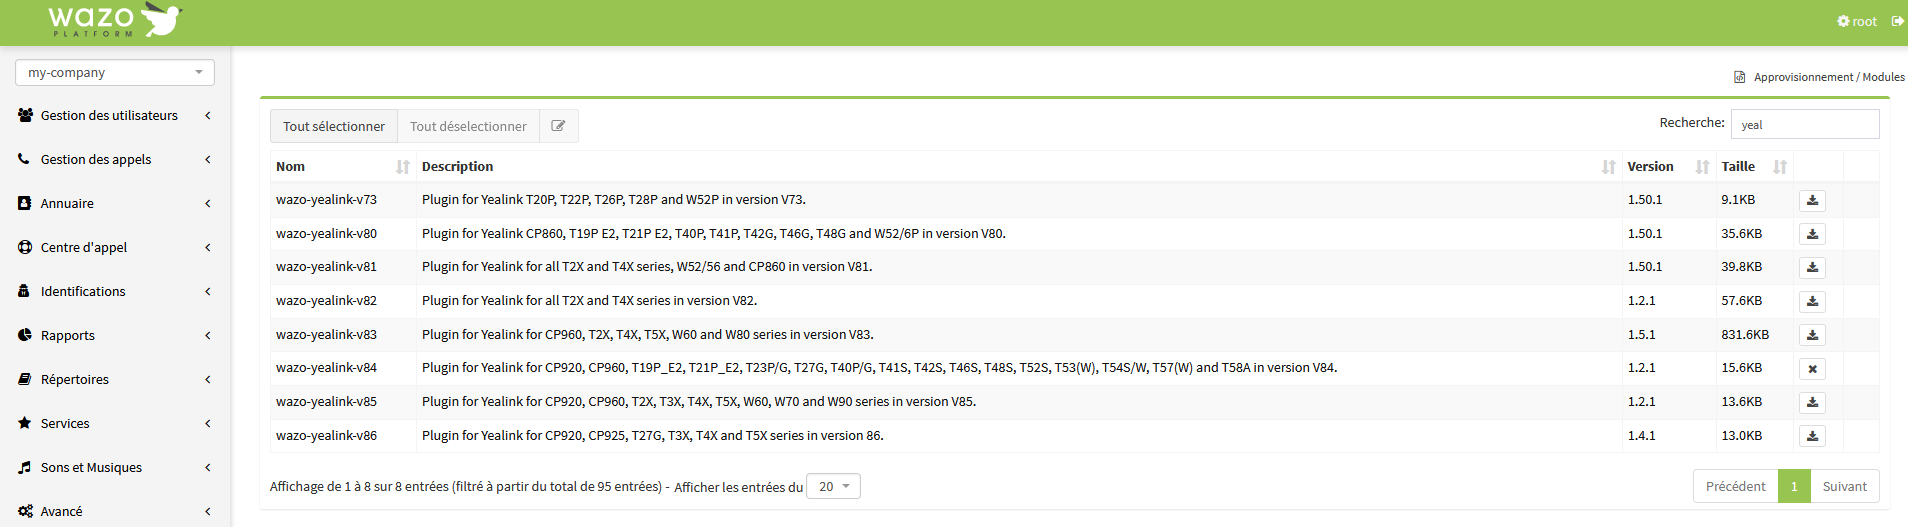1908x527 pixels.
Task: Open the my-company tenant dropdown
Action: (115, 73)
